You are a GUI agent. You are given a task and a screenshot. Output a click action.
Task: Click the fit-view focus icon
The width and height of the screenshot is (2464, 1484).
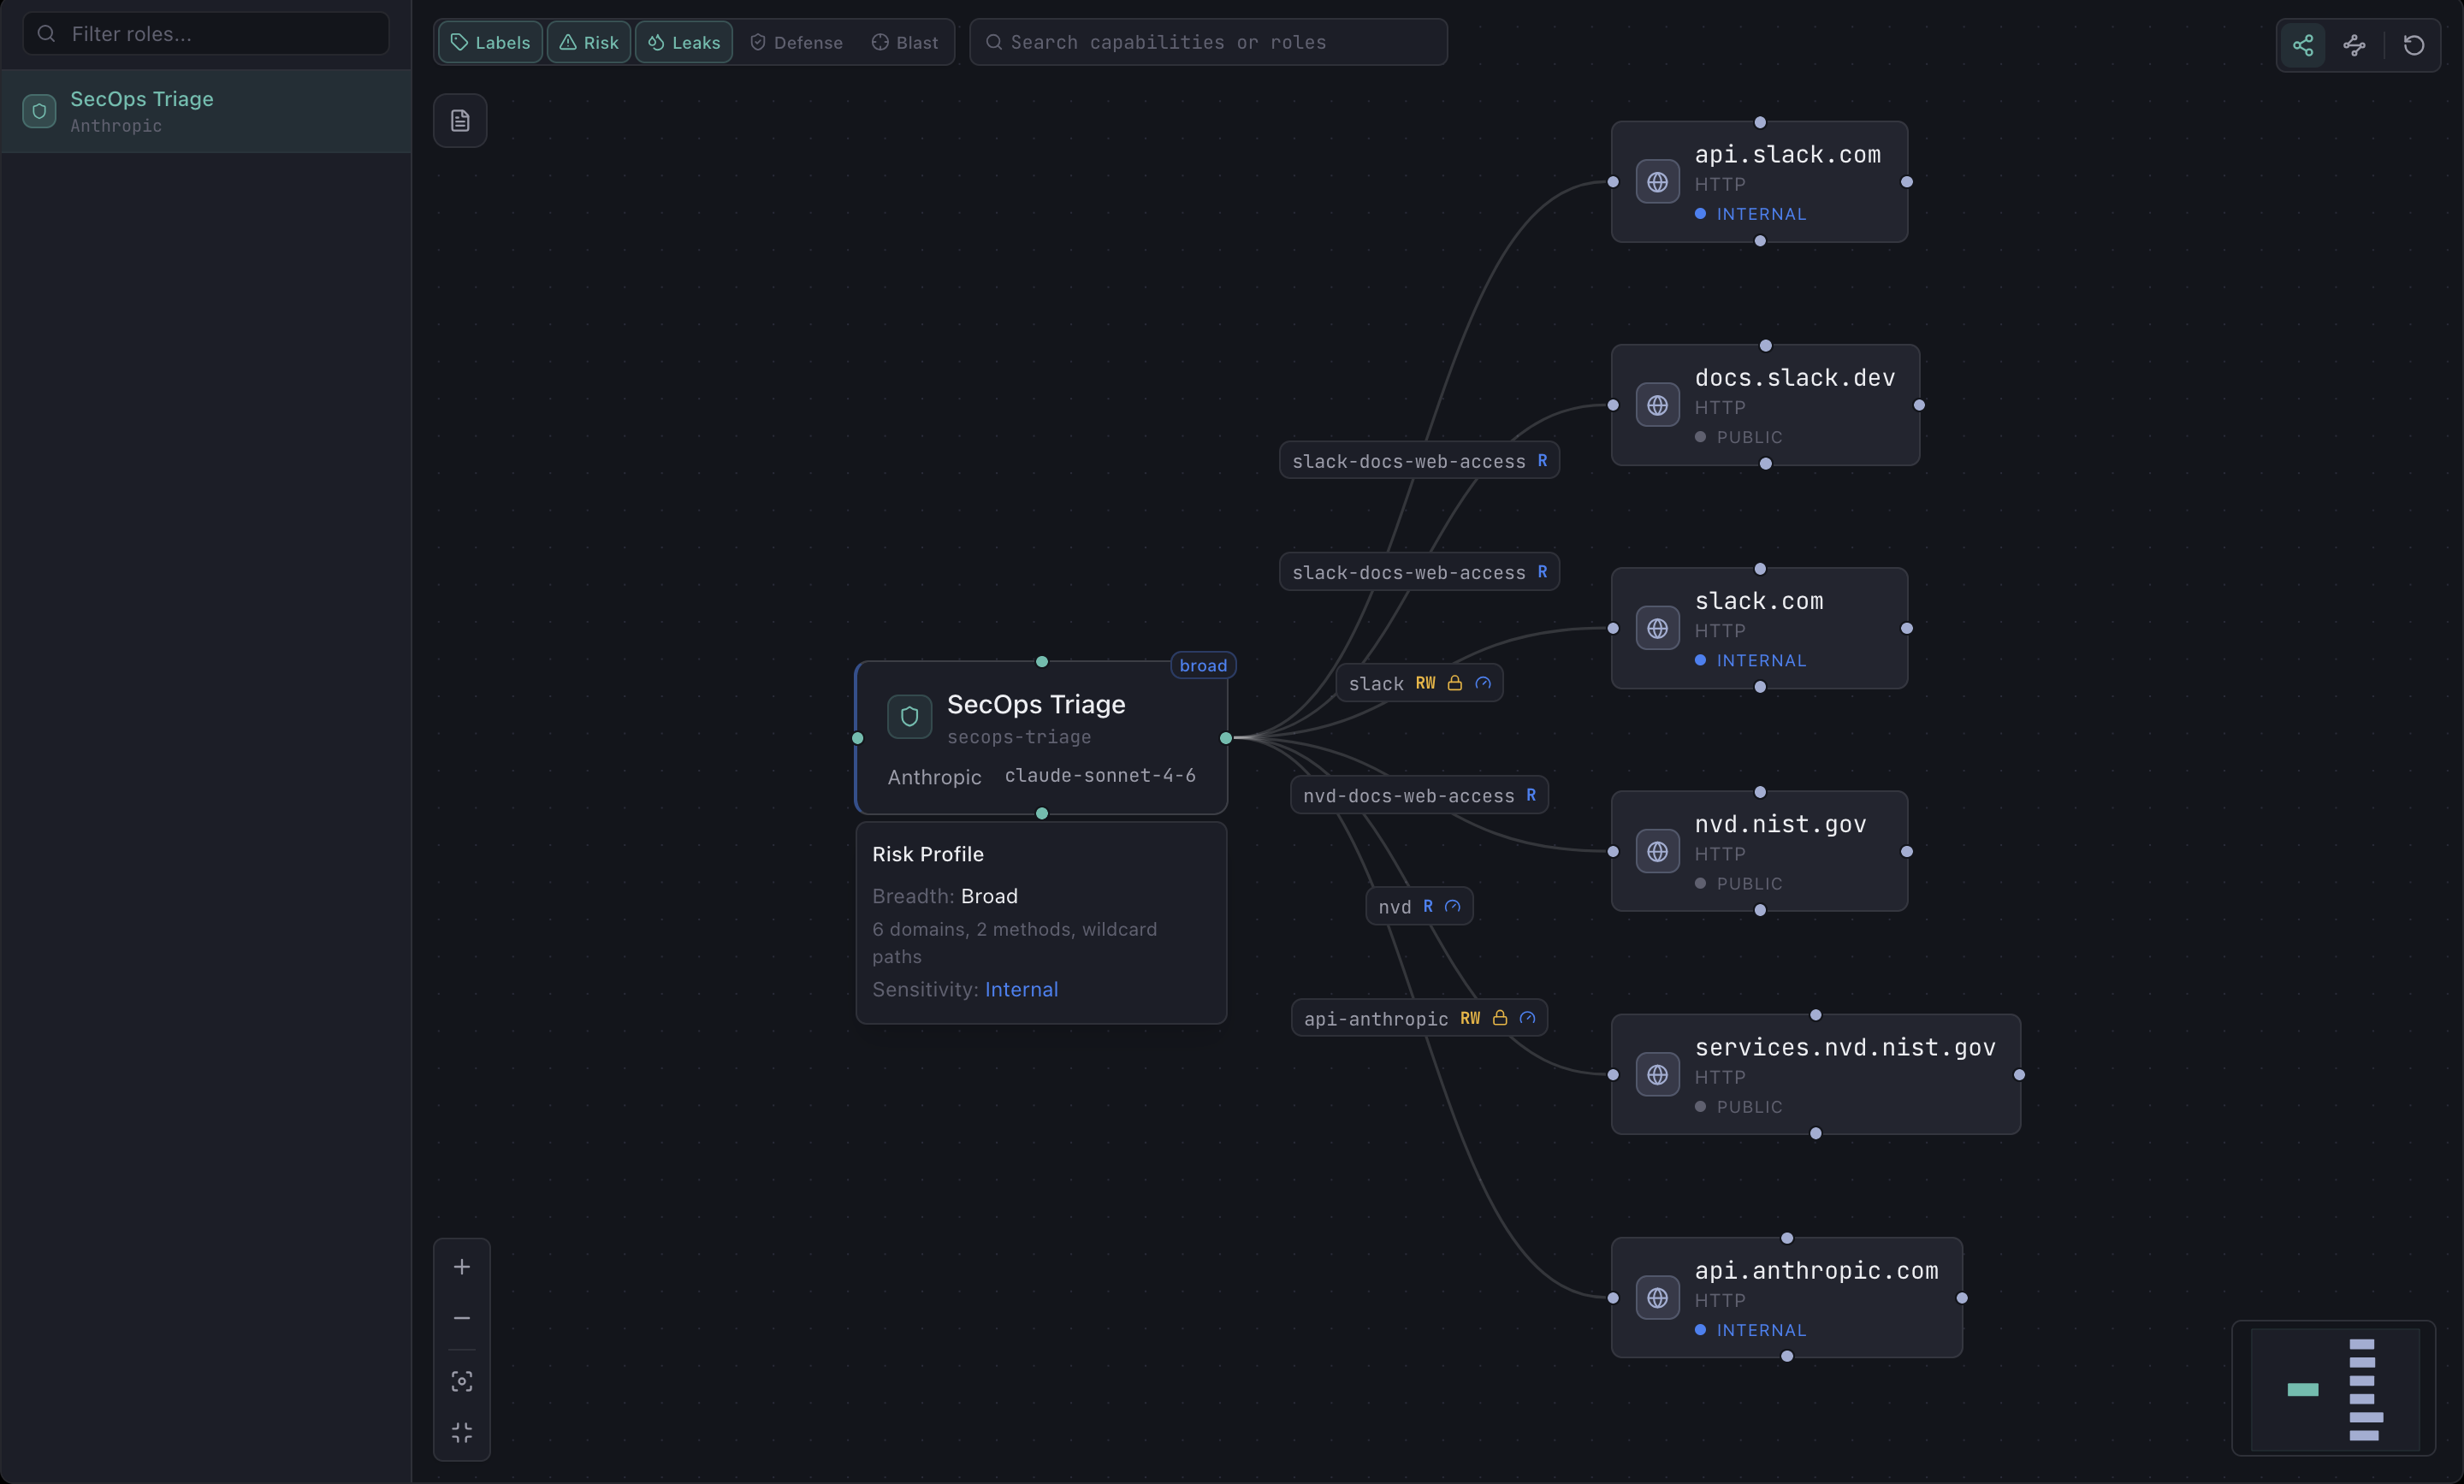pyautogui.click(x=462, y=1382)
